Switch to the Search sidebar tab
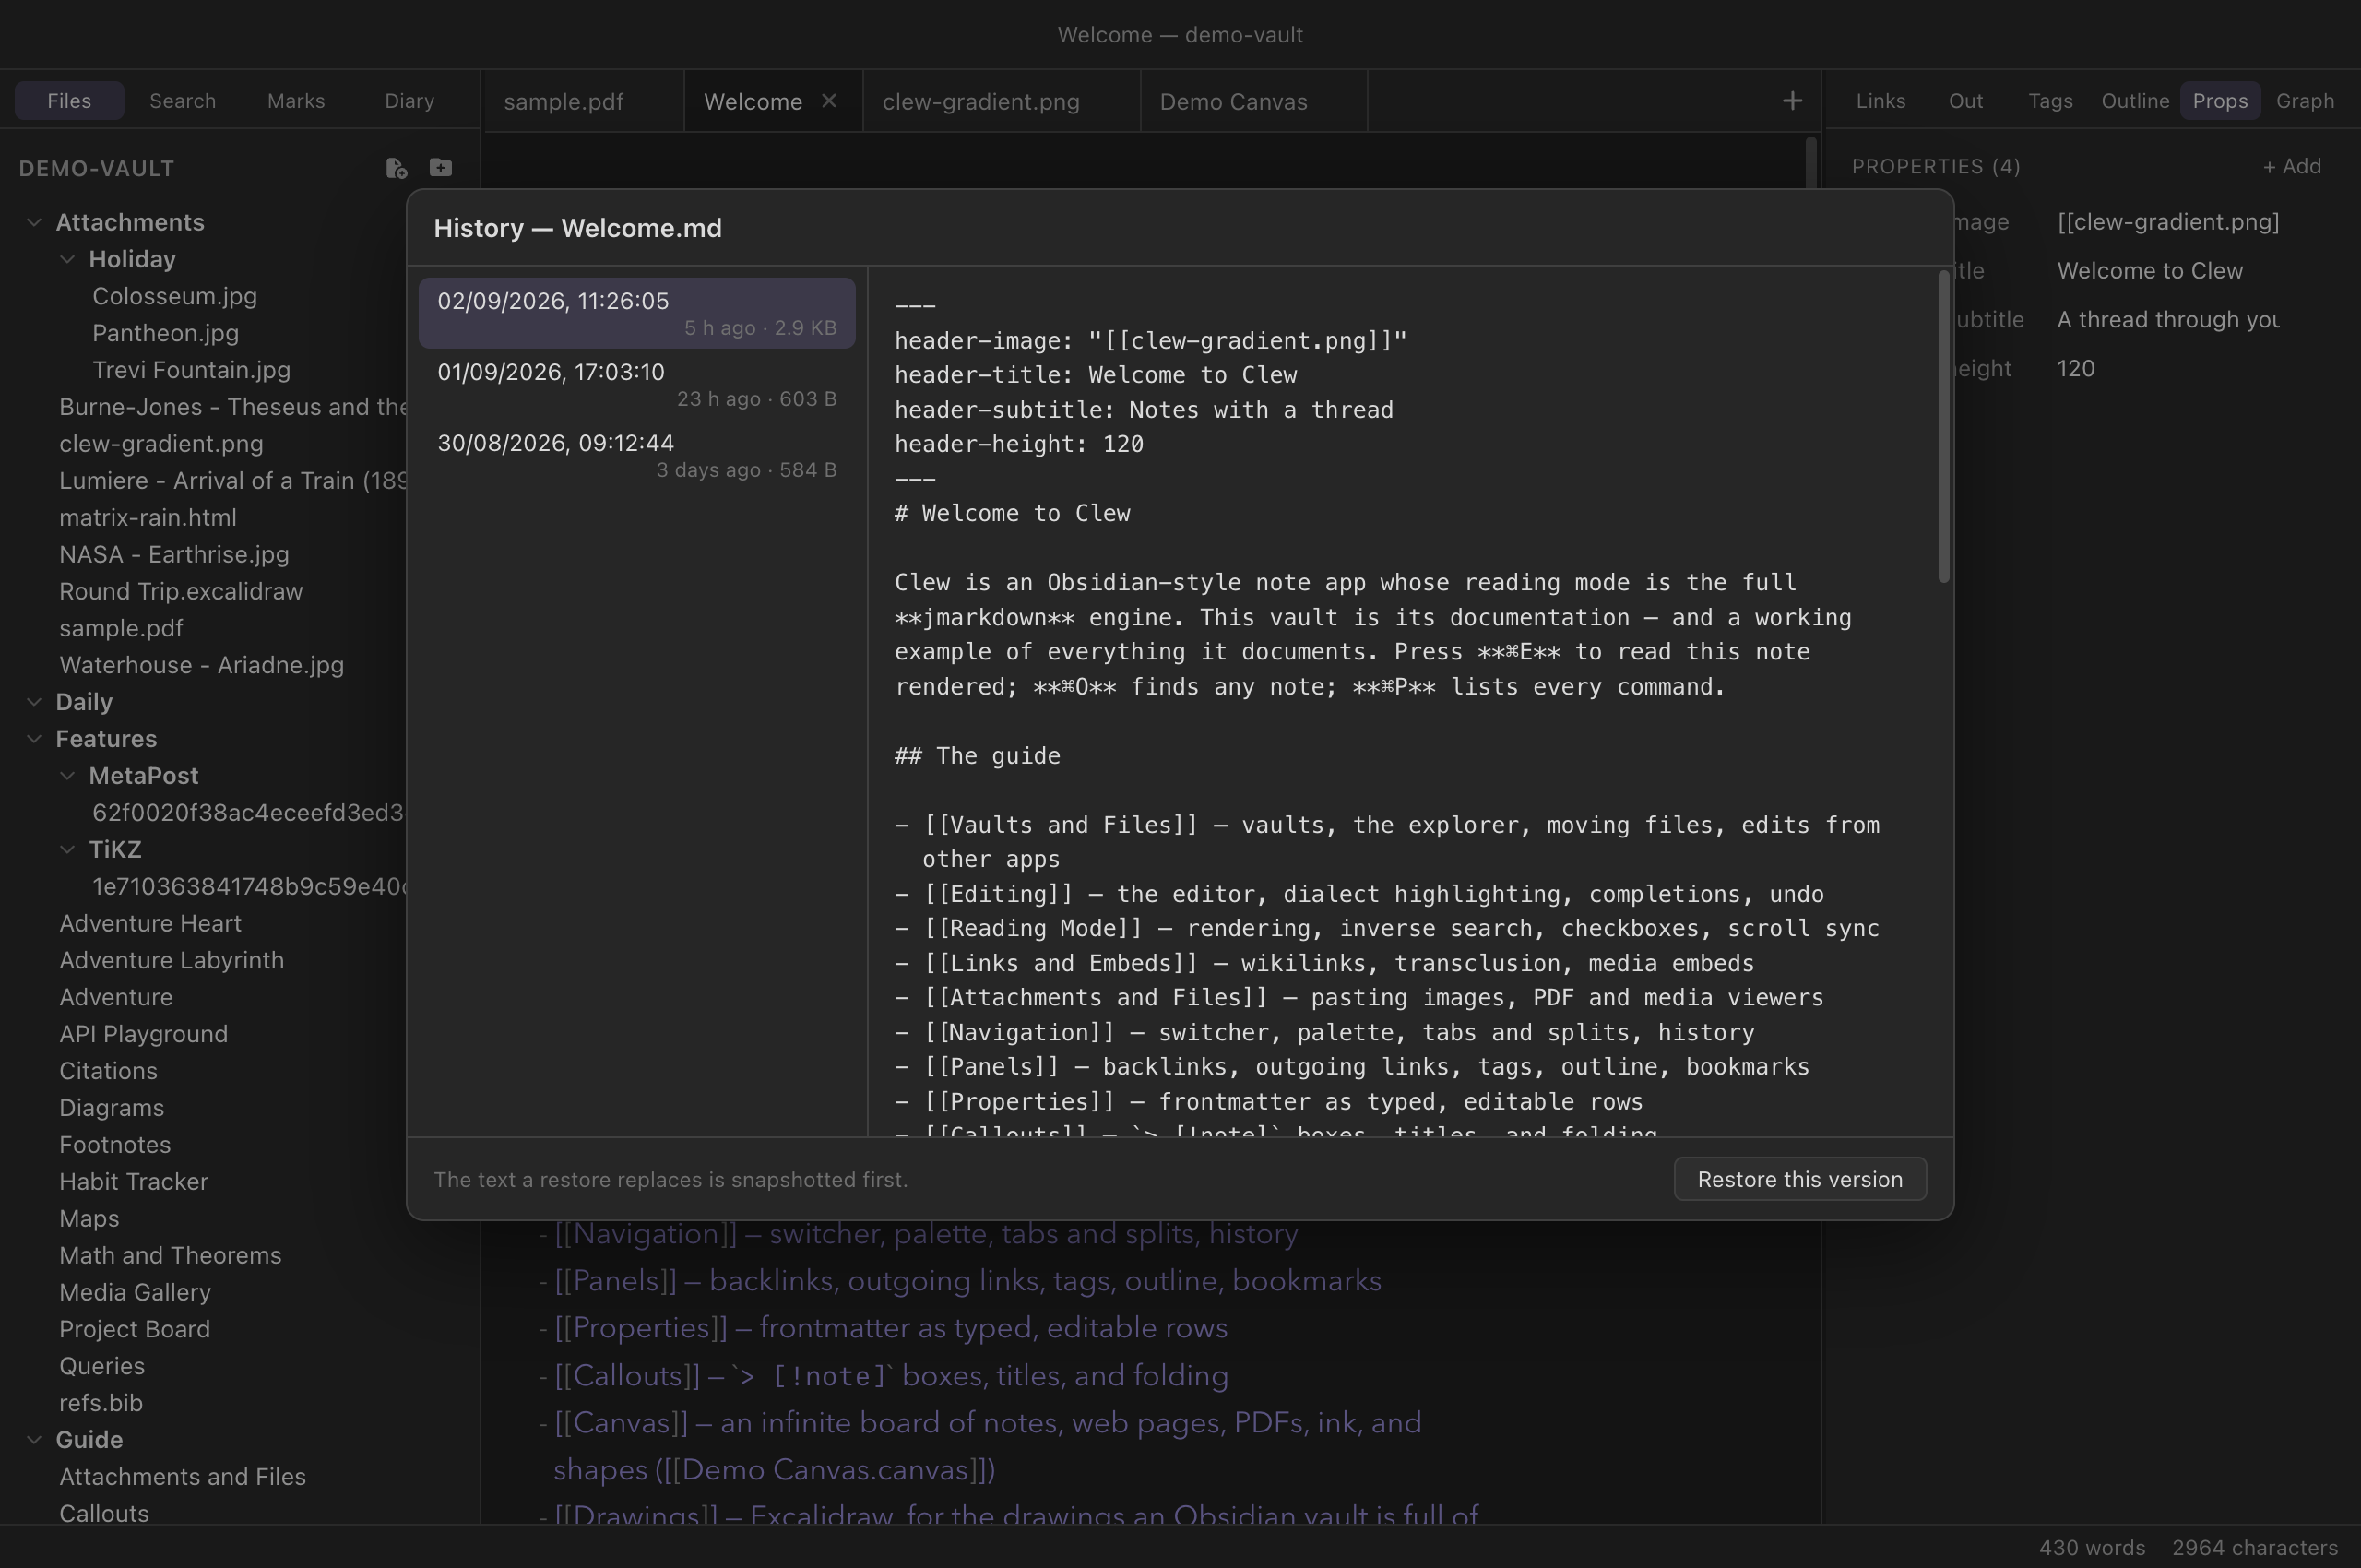The image size is (2361, 1568). click(183, 101)
